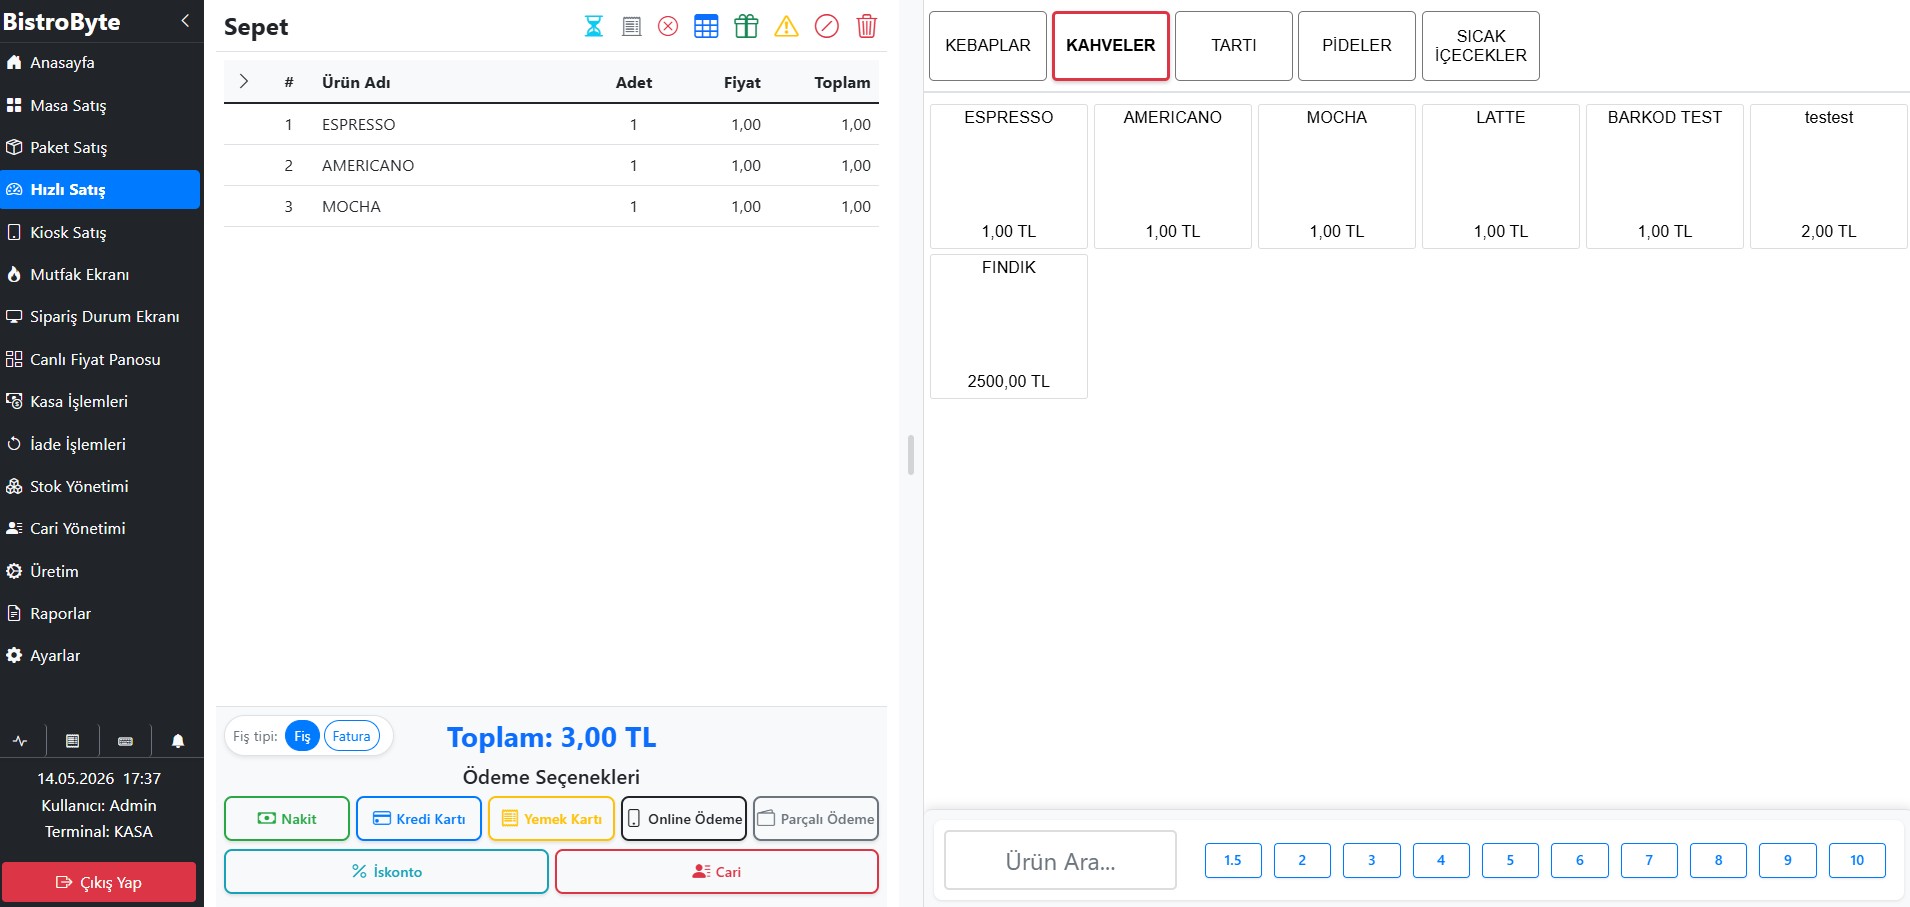Set quantity multiplier 1.5
The width and height of the screenshot is (1910, 907).
tap(1233, 860)
